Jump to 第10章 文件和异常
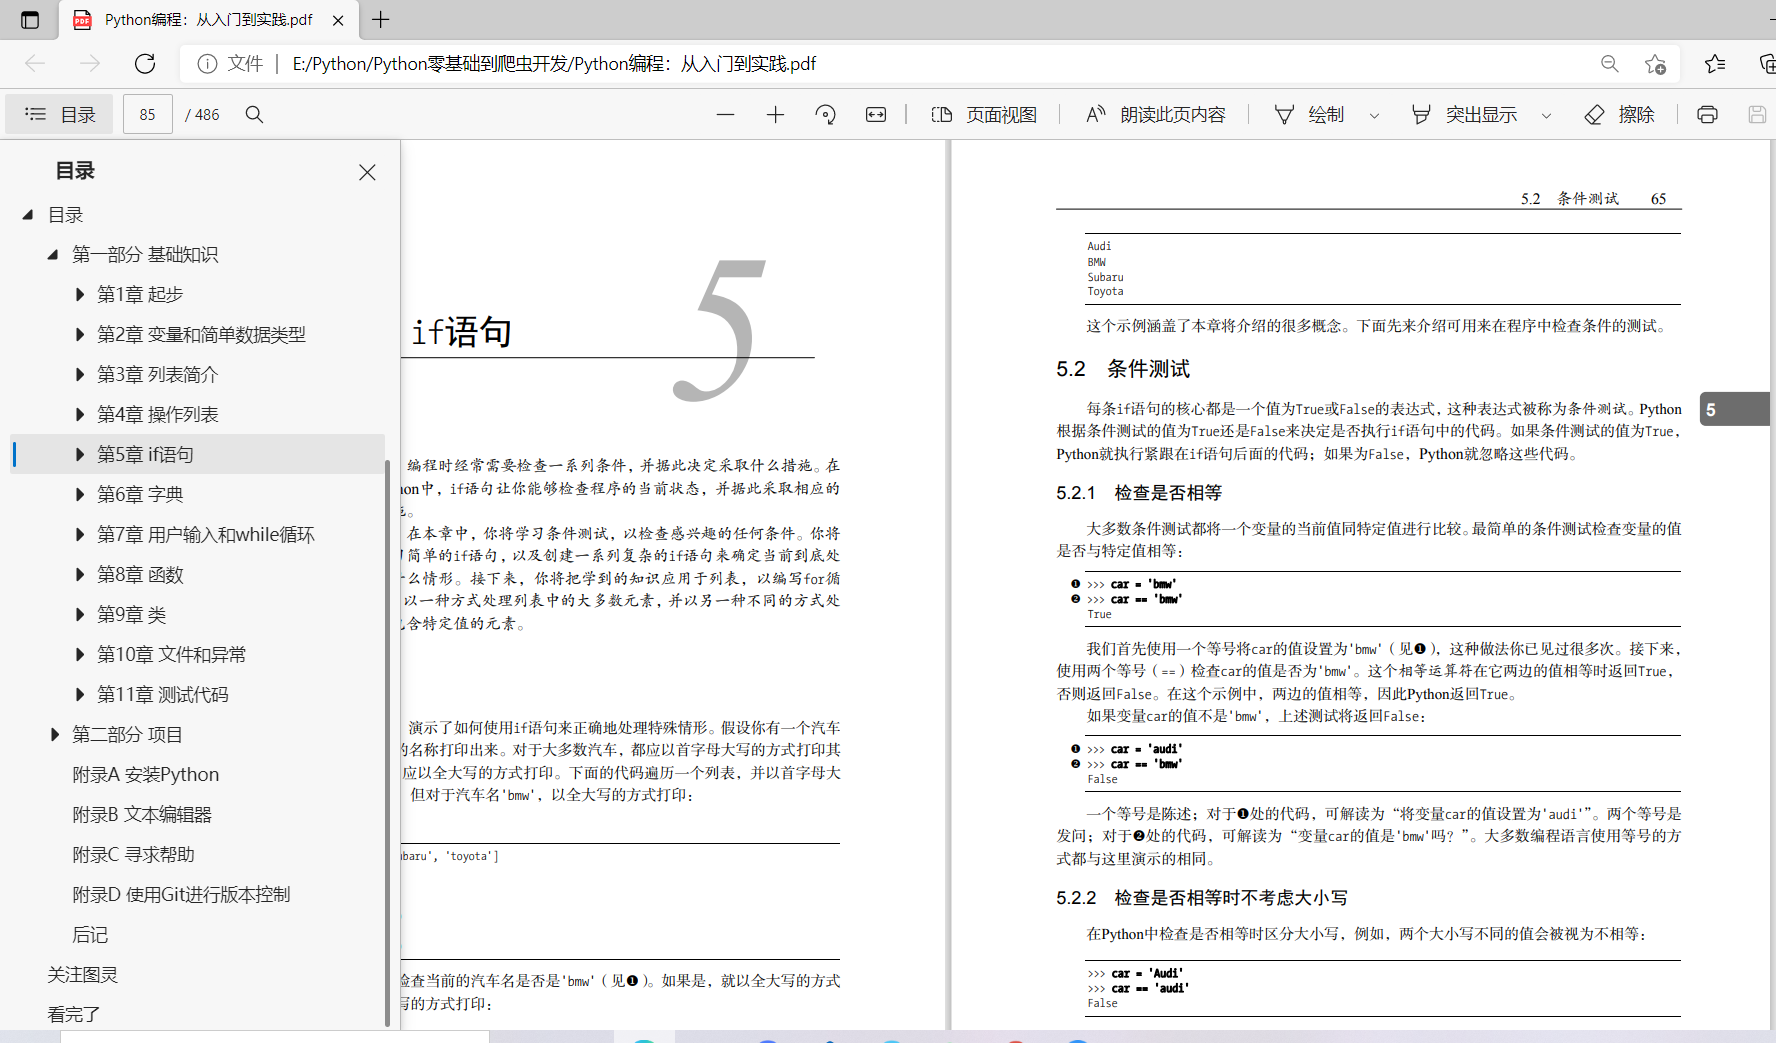 [x=171, y=654]
